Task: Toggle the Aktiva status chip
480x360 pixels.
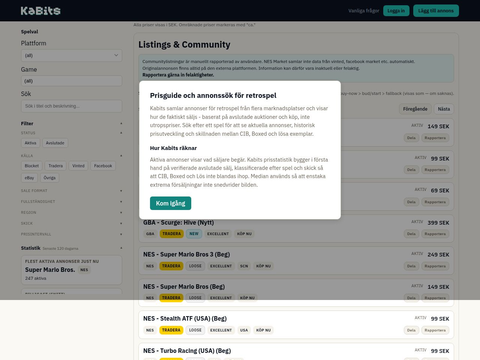Action: click(30, 143)
